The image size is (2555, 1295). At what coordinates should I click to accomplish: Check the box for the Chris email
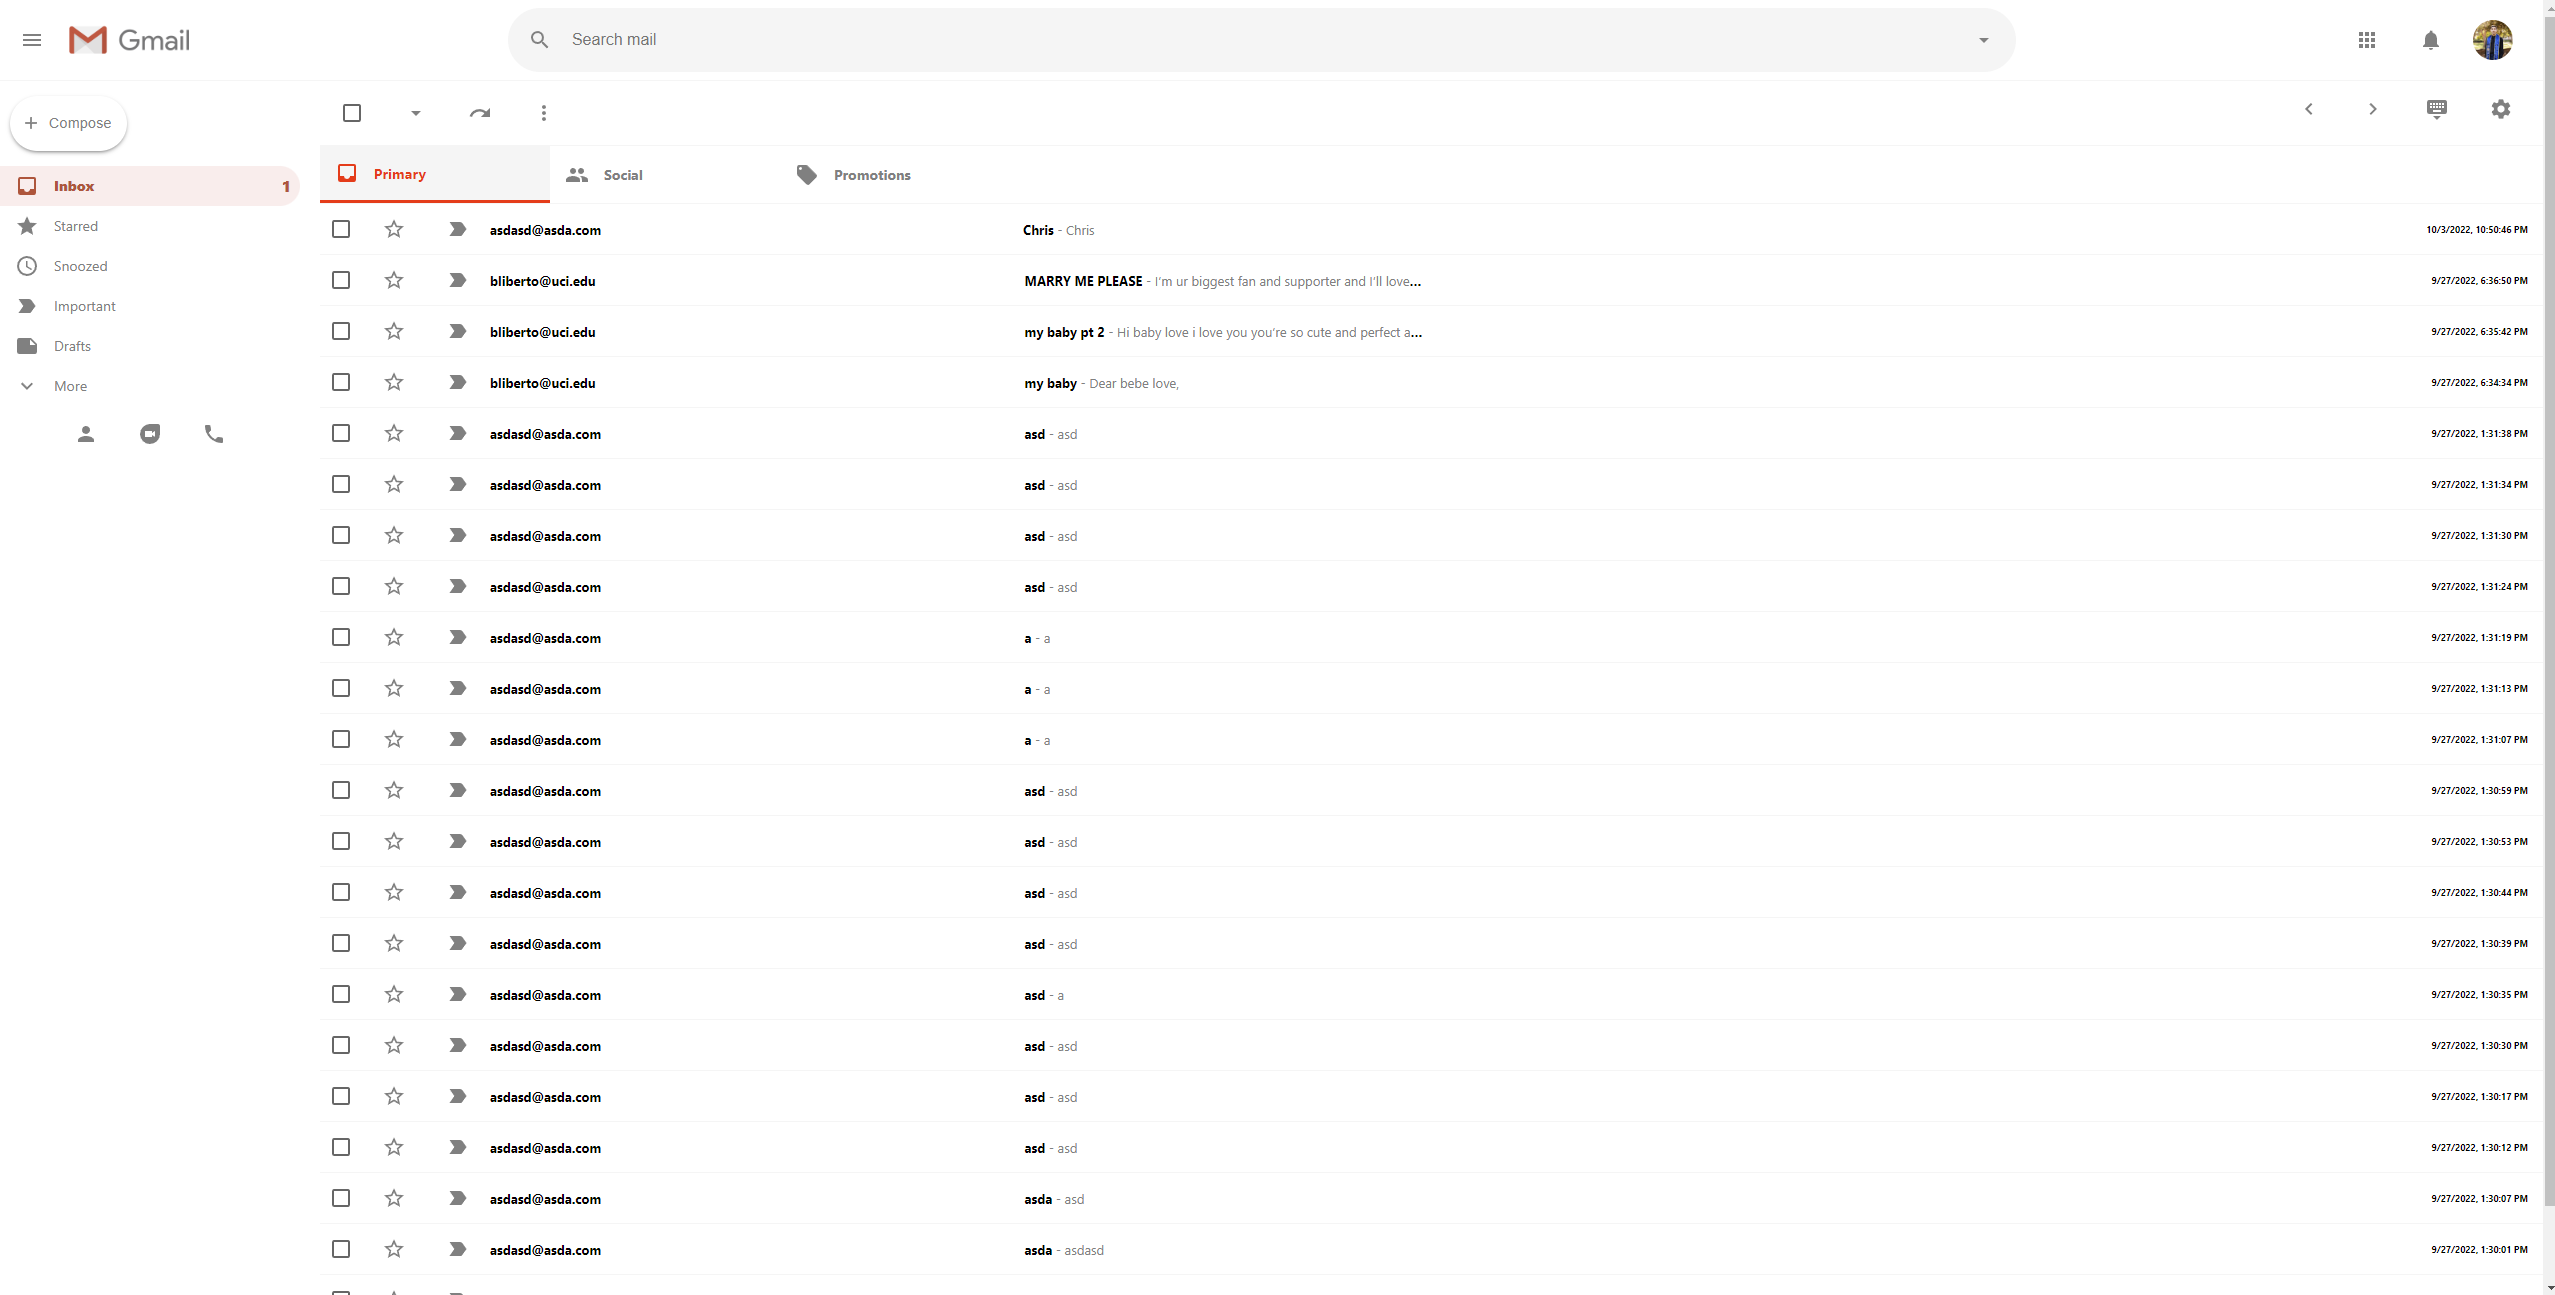click(x=341, y=229)
